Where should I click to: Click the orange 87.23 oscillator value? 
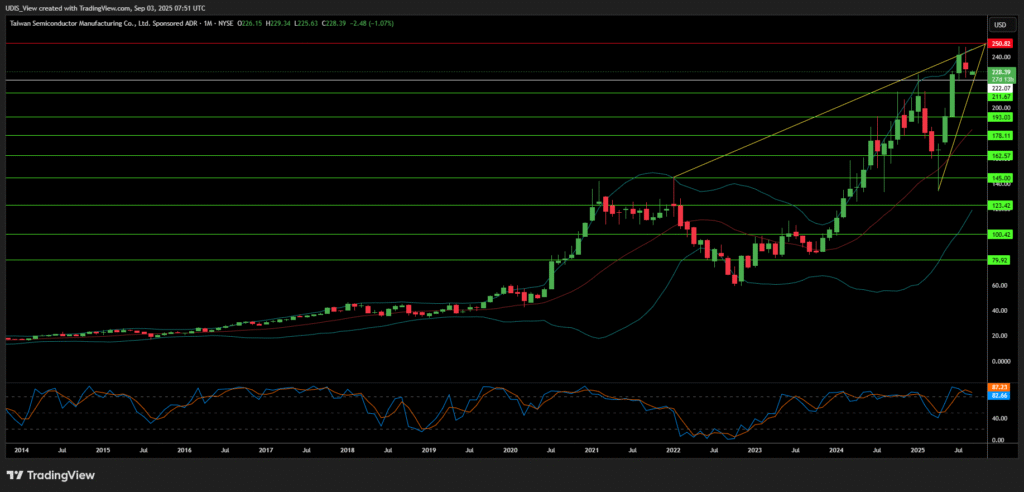(x=998, y=387)
